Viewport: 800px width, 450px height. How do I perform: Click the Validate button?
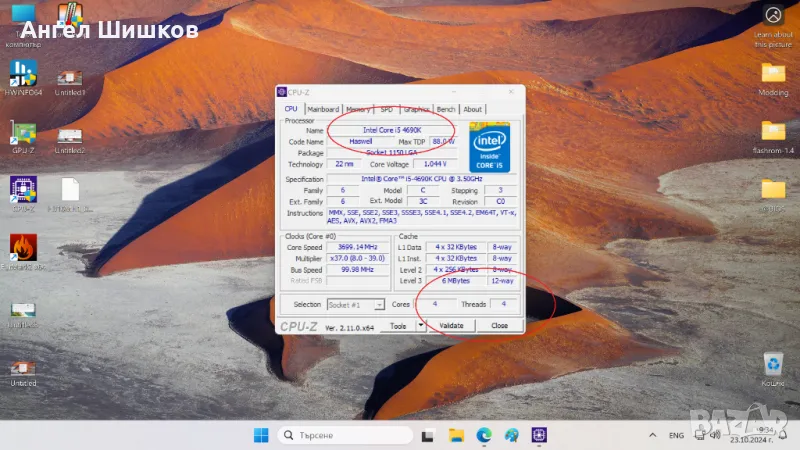(x=452, y=326)
